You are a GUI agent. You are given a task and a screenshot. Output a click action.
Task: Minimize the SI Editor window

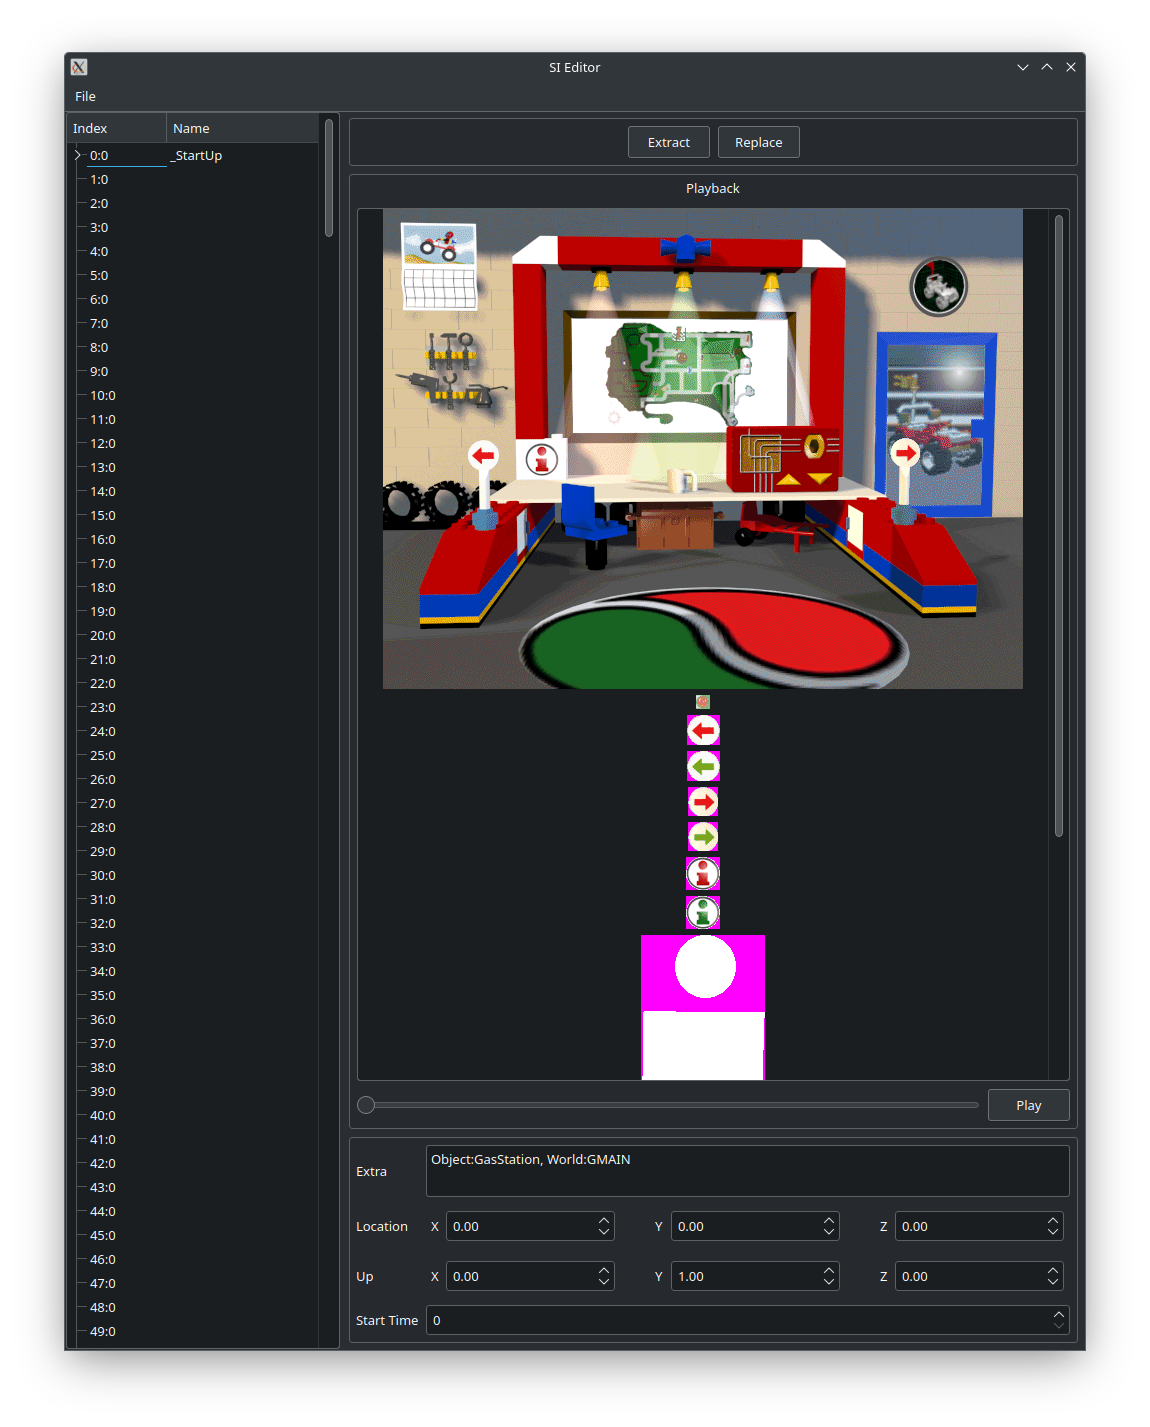point(1023,67)
